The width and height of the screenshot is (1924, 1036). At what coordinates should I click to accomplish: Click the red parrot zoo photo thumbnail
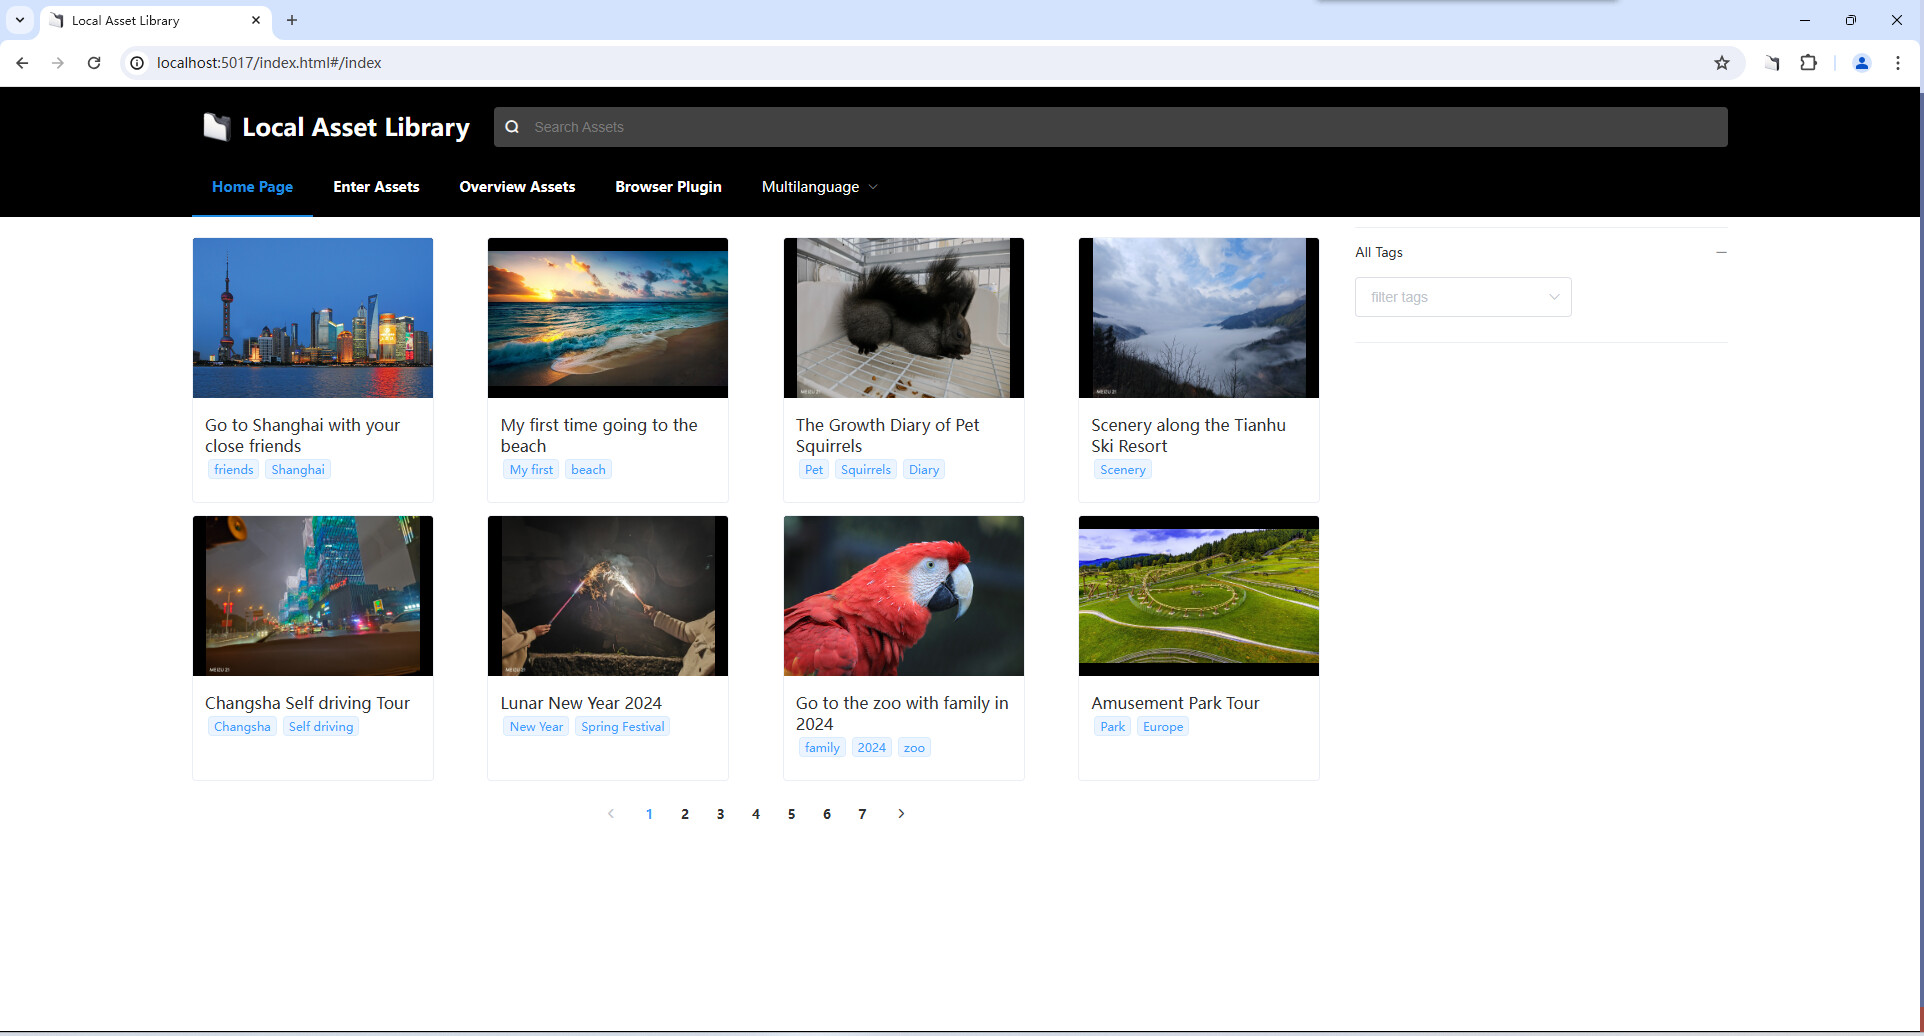(x=903, y=595)
